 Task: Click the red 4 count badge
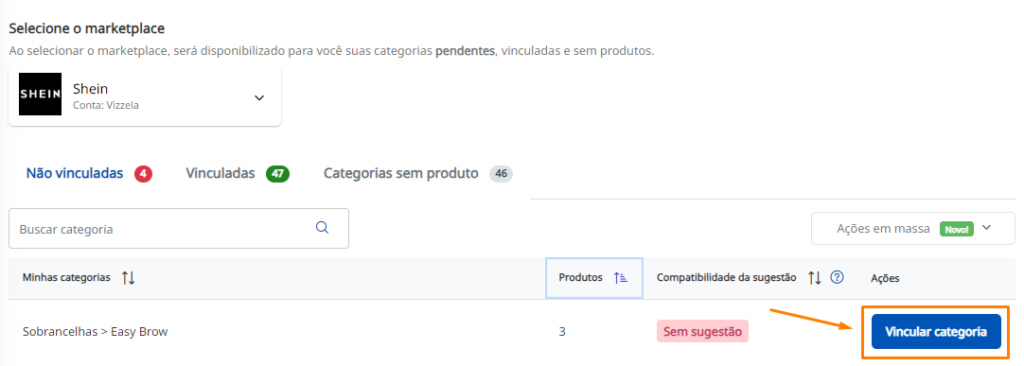(143, 174)
